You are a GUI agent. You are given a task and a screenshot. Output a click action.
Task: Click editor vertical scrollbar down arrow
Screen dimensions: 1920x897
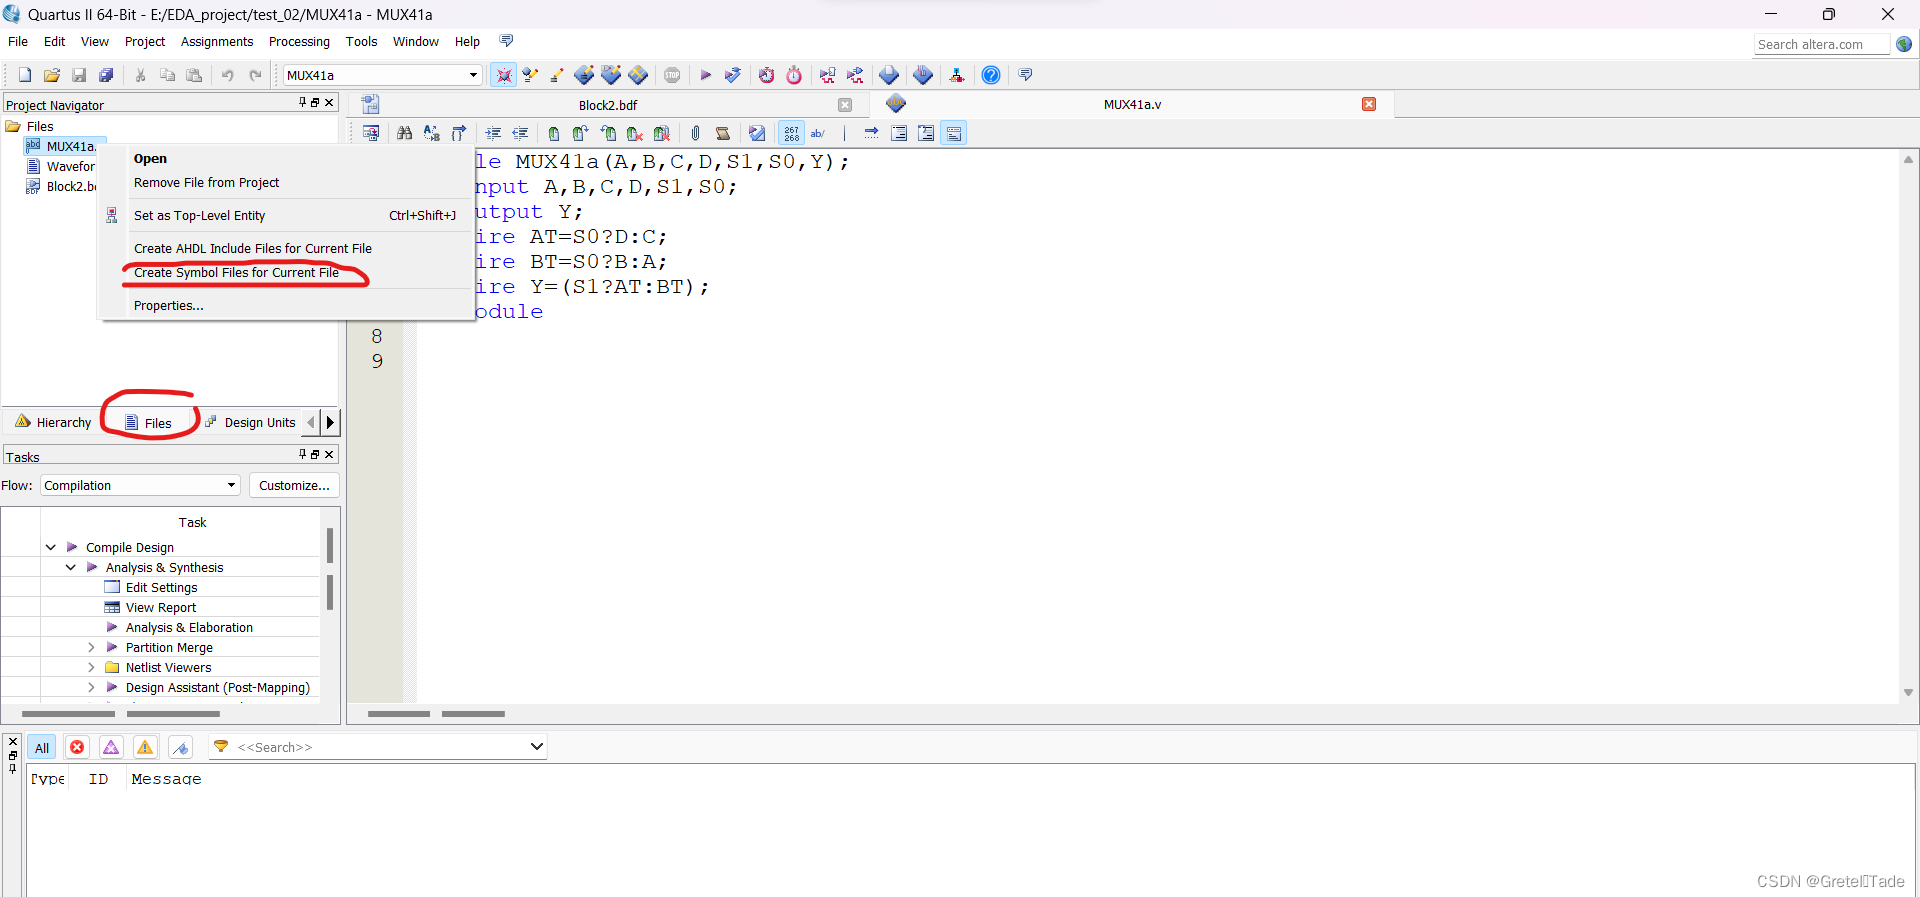coord(1908,692)
